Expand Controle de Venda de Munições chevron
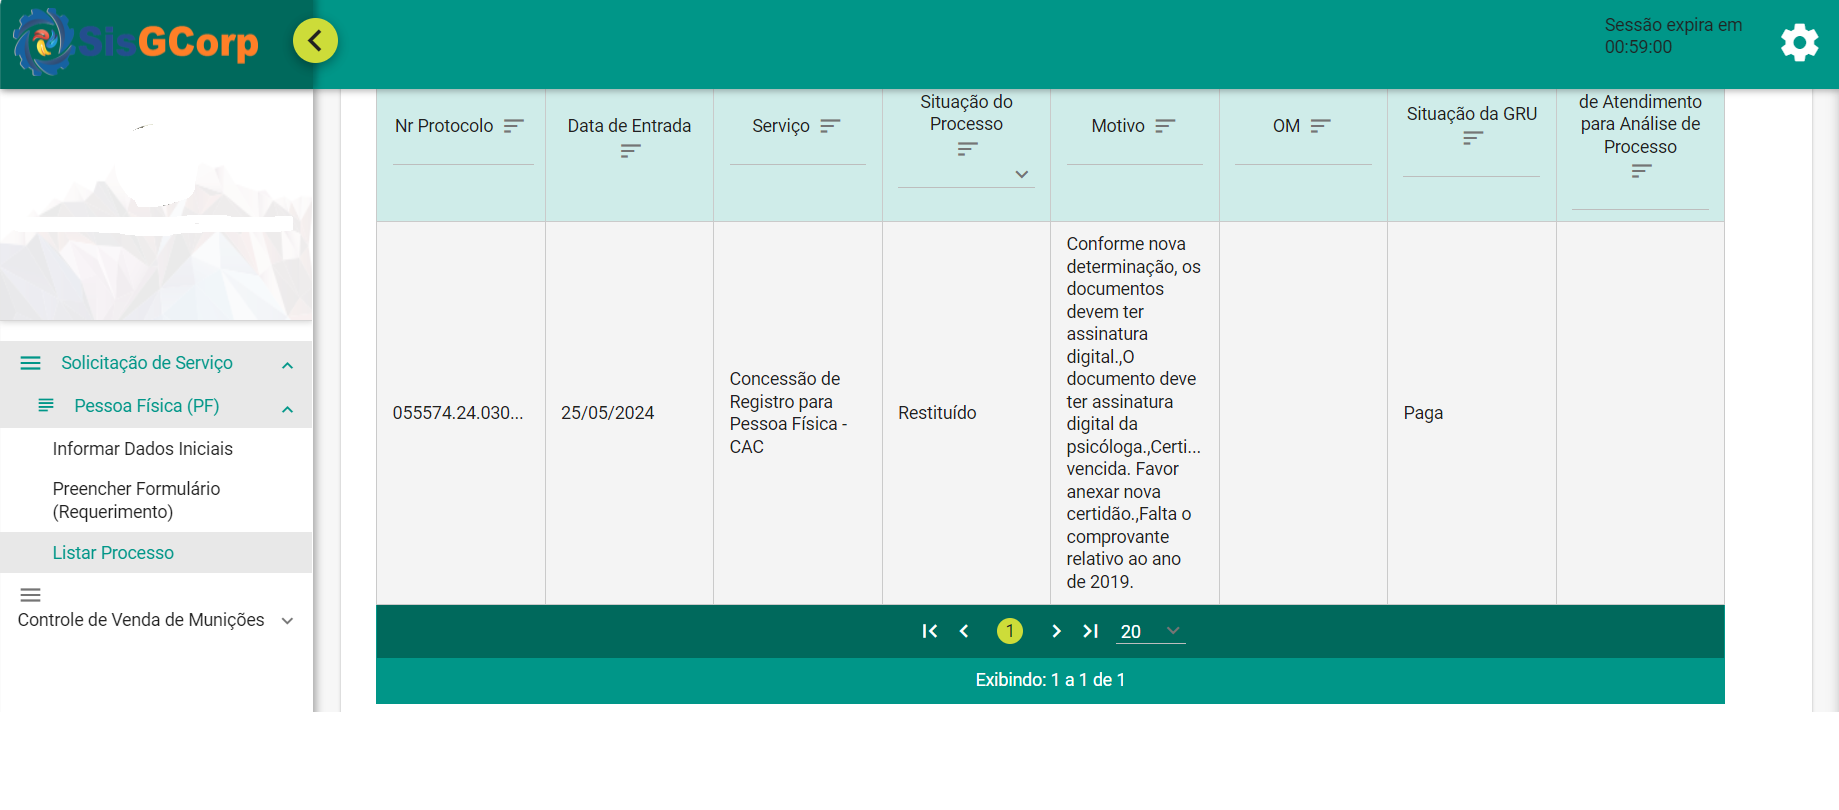This screenshot has height=810, width=1839. pyautogui.click(x=288, y=621)
